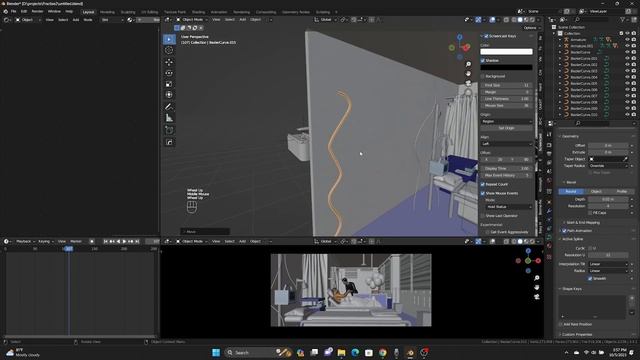Select the Select Box tool in viewport toolbar
This screenshot has height=360, width=640.
click(169, 39)
